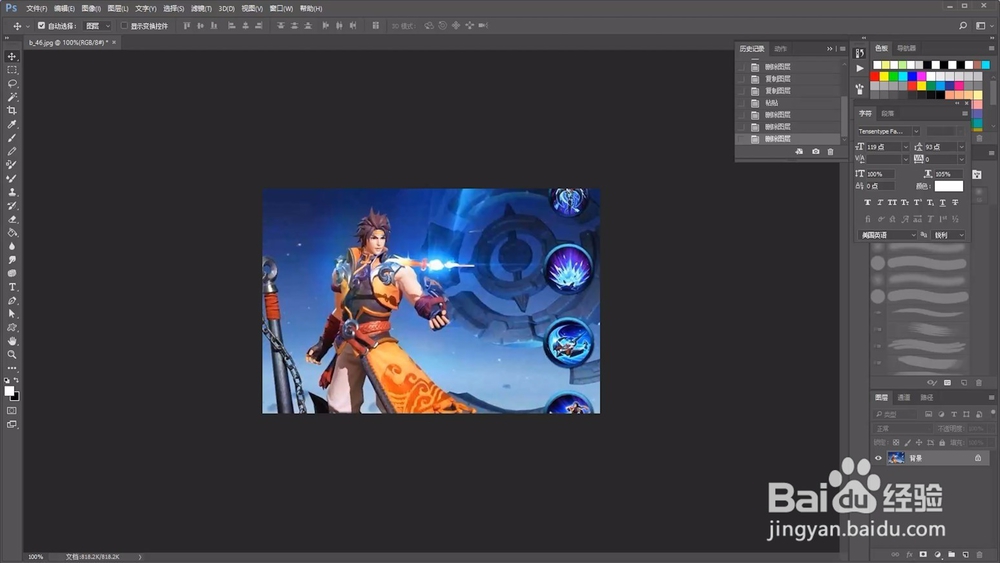Screen dimensions: 1000x563
Task: Switch to the 动作 tab
Action: pos(781,48)
